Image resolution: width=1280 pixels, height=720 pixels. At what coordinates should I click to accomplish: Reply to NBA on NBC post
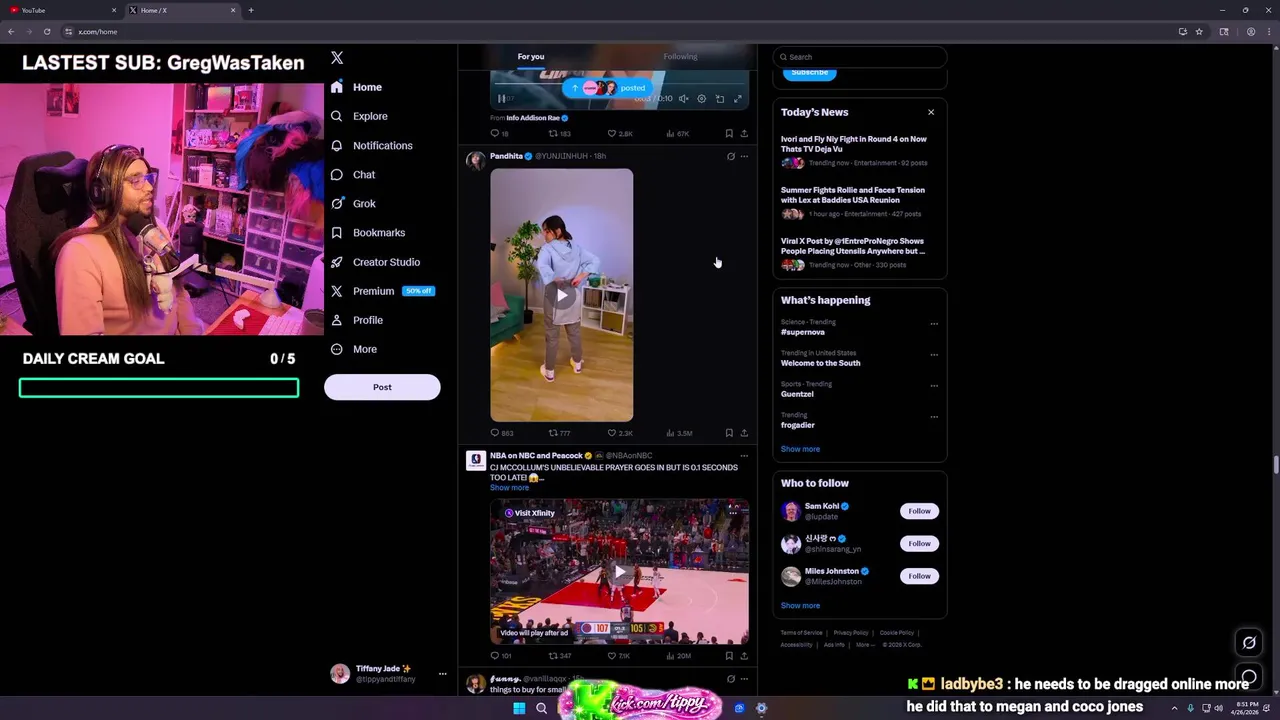(x=500, y=656)
